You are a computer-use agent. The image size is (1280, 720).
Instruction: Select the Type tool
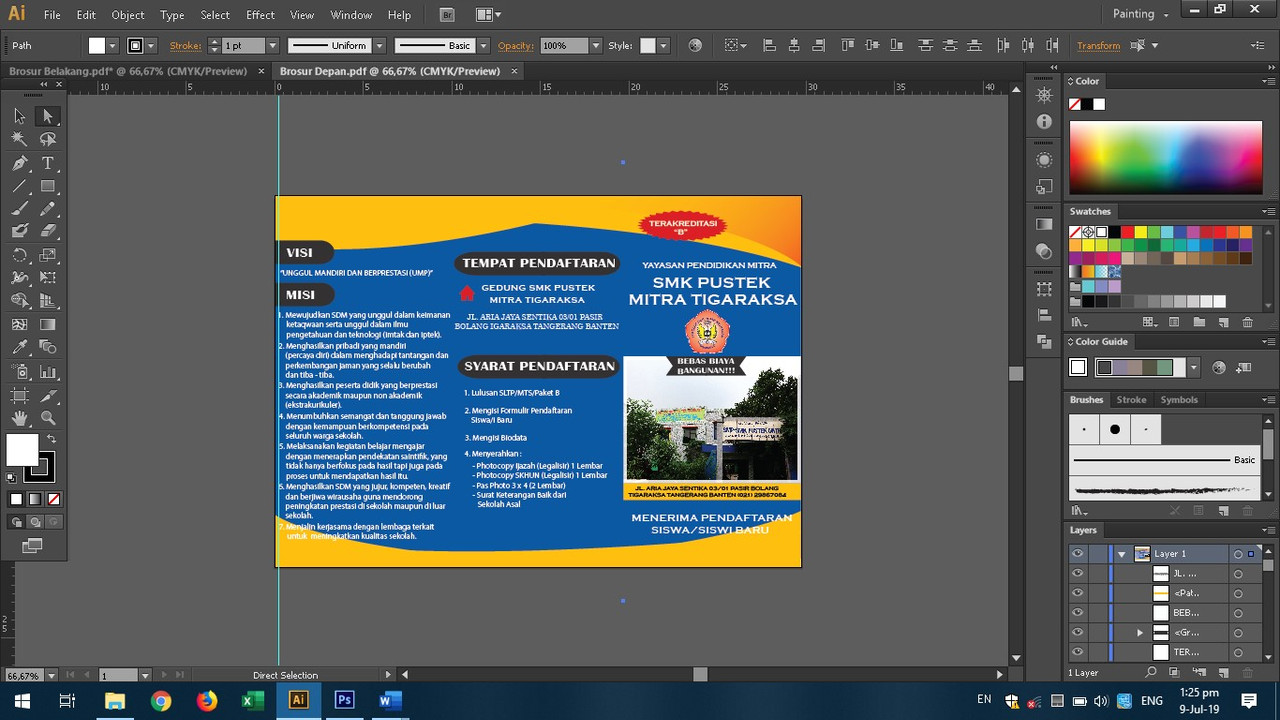coord(47,163)
